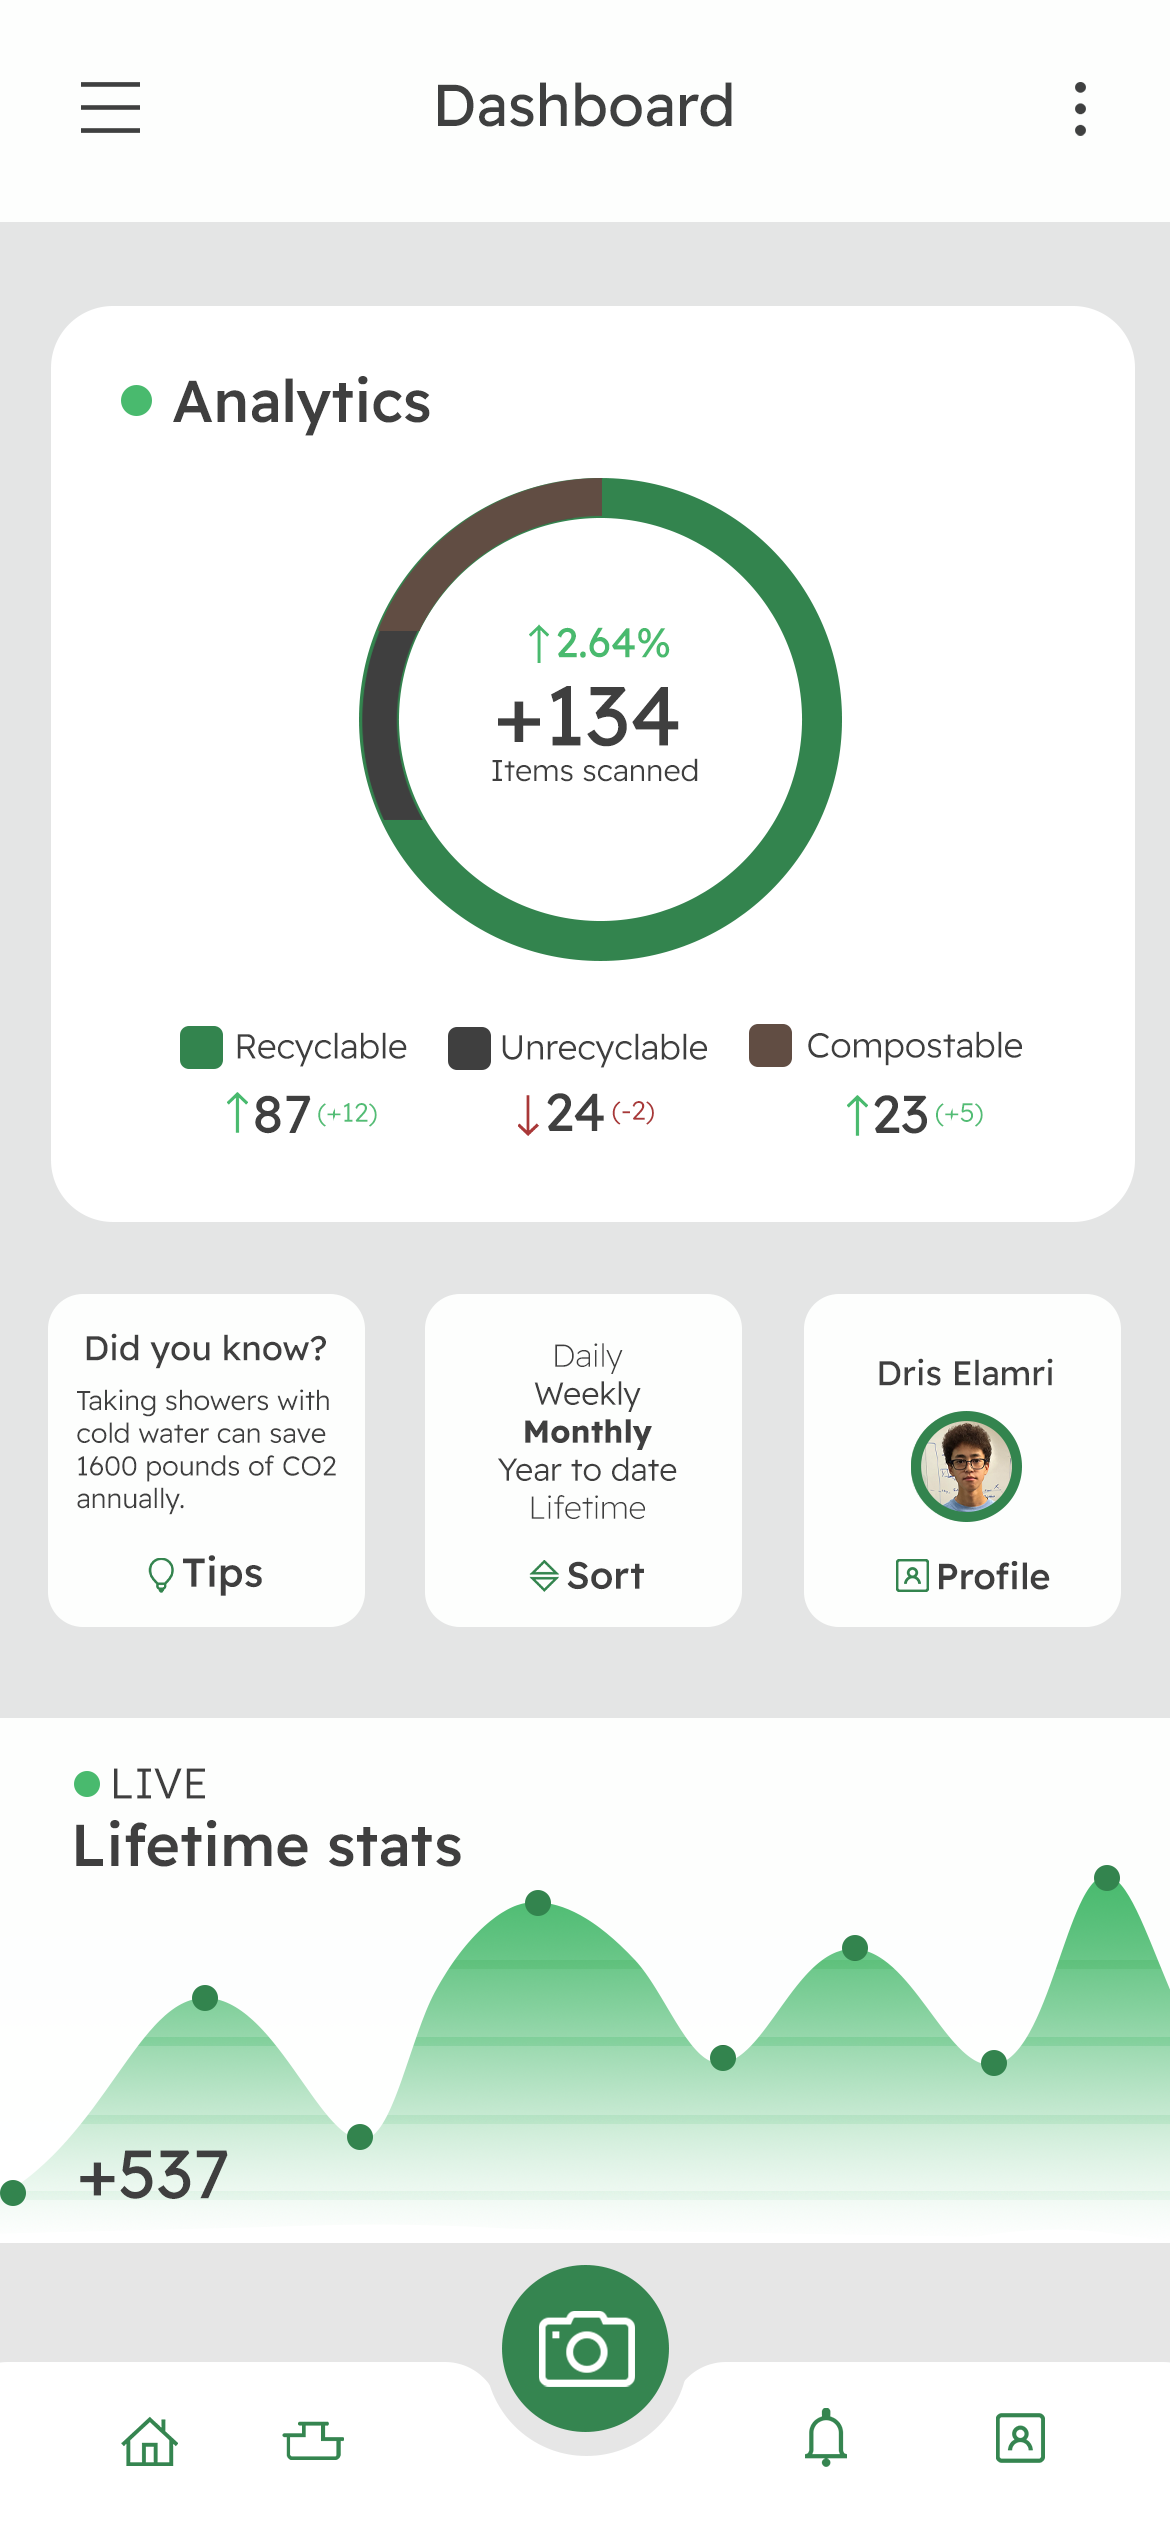Open the three-dot options menu
The image size is (1170, 2532).
click(x=1080, y=108)
